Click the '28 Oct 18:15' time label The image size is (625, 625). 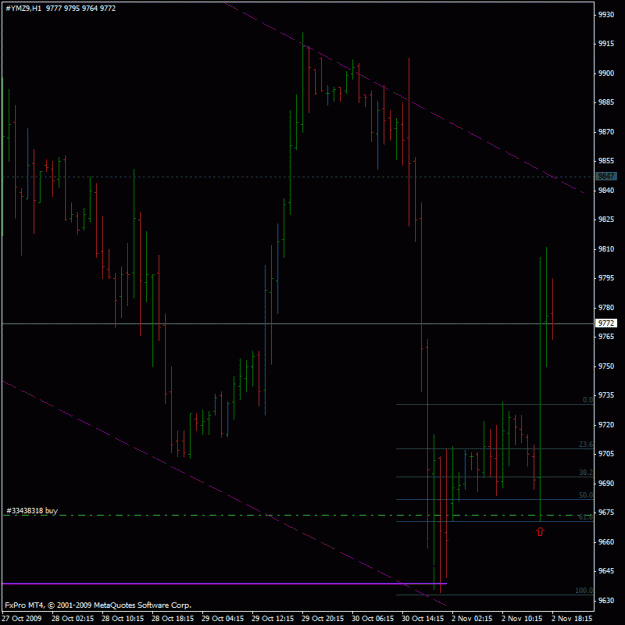[x=173, y=618]
